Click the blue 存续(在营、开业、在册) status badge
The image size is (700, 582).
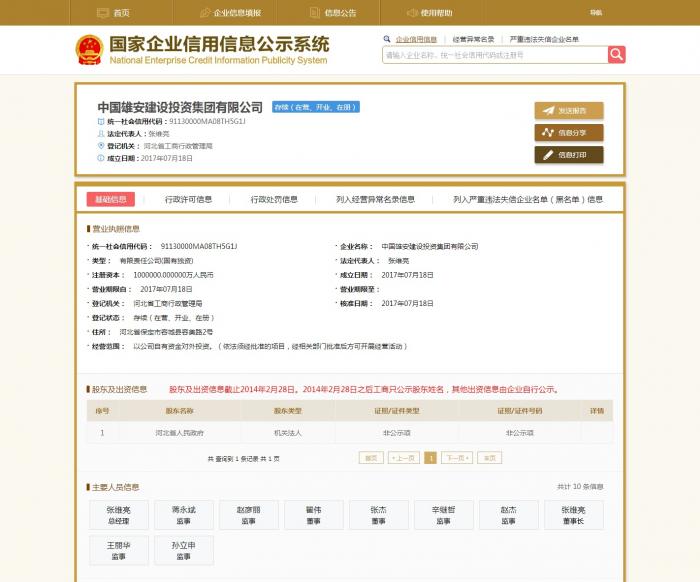click(316, 107)
